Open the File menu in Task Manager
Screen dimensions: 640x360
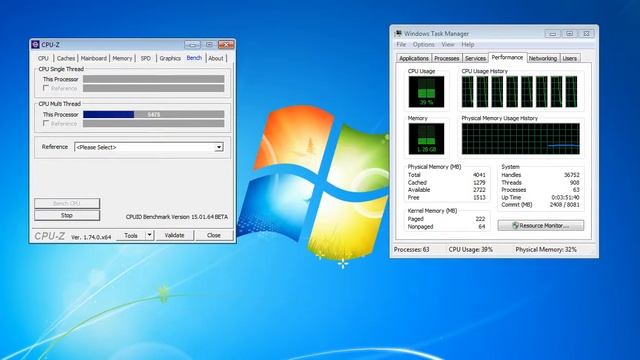tap(401, 44)
